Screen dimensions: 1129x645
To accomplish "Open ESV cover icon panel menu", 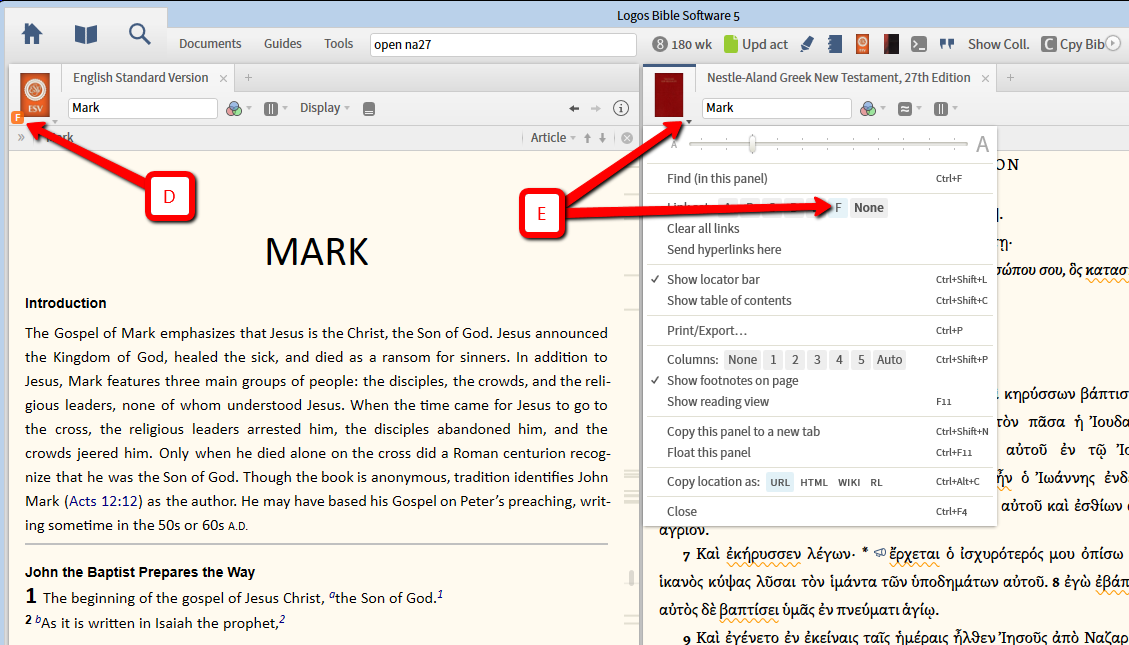I will pyautogui.click(x=35, y=96).
